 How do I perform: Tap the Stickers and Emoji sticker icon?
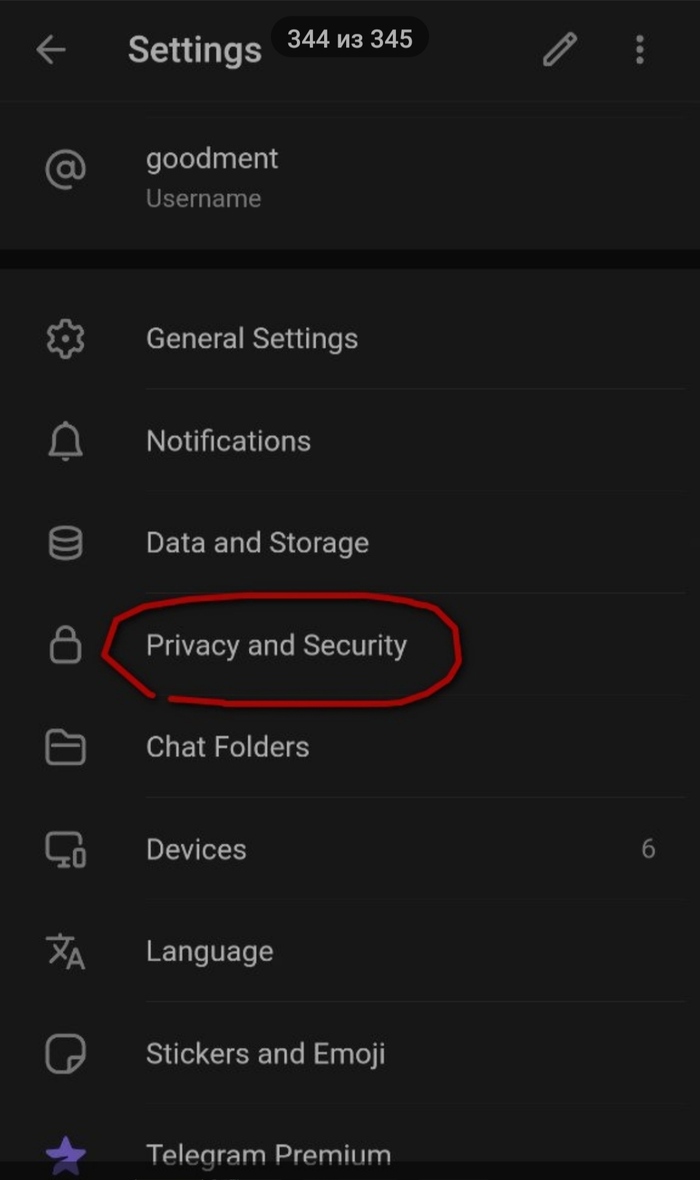pyautogui.click(x=66, y=1053)
